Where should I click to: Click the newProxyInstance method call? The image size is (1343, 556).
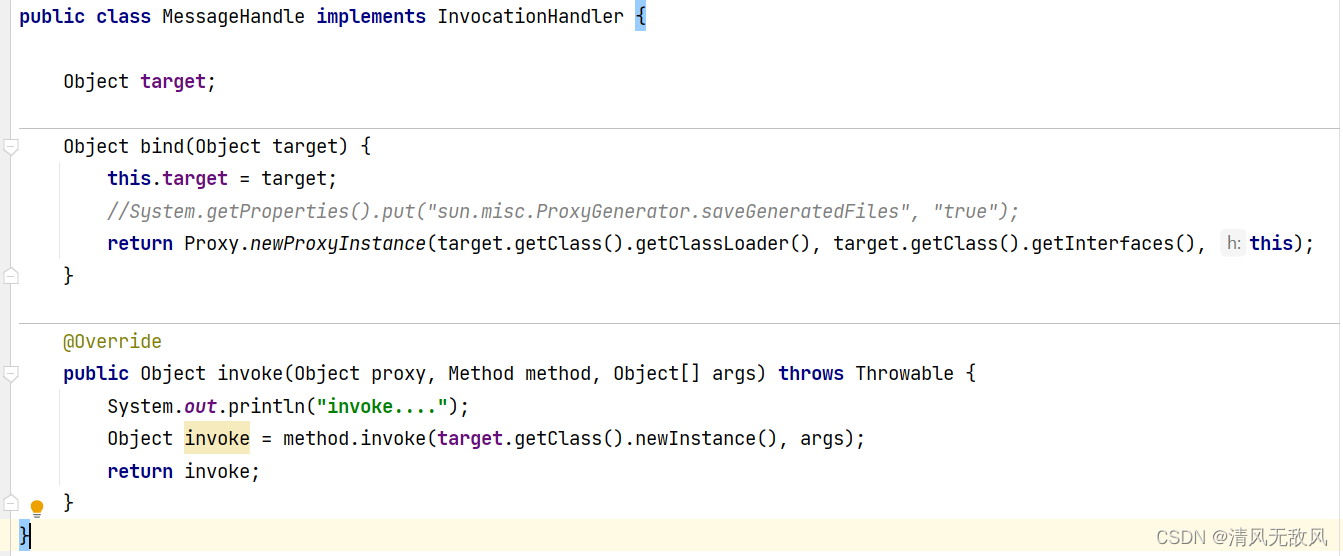click(x=338, y=243)
